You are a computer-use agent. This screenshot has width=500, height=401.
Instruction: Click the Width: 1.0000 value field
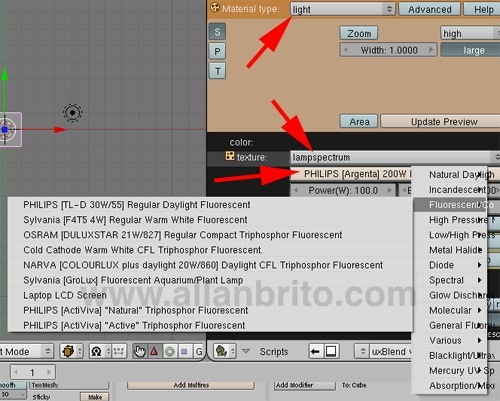click(x=389, y=50)
